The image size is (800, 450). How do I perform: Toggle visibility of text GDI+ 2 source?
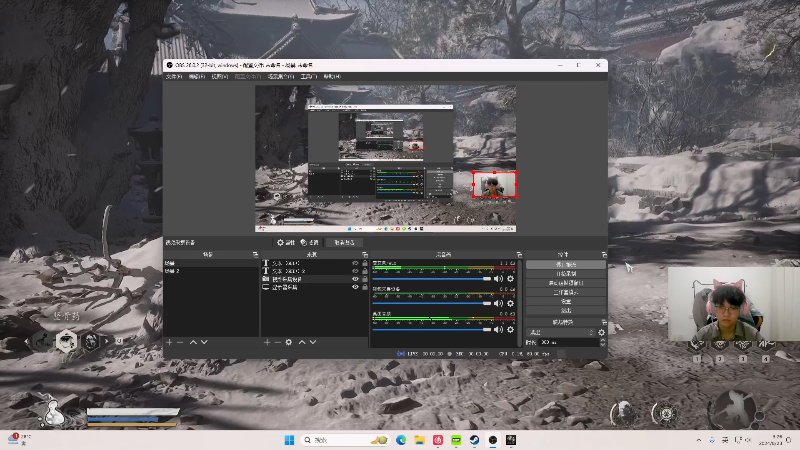pyautogui.click(x=356, y=271)
